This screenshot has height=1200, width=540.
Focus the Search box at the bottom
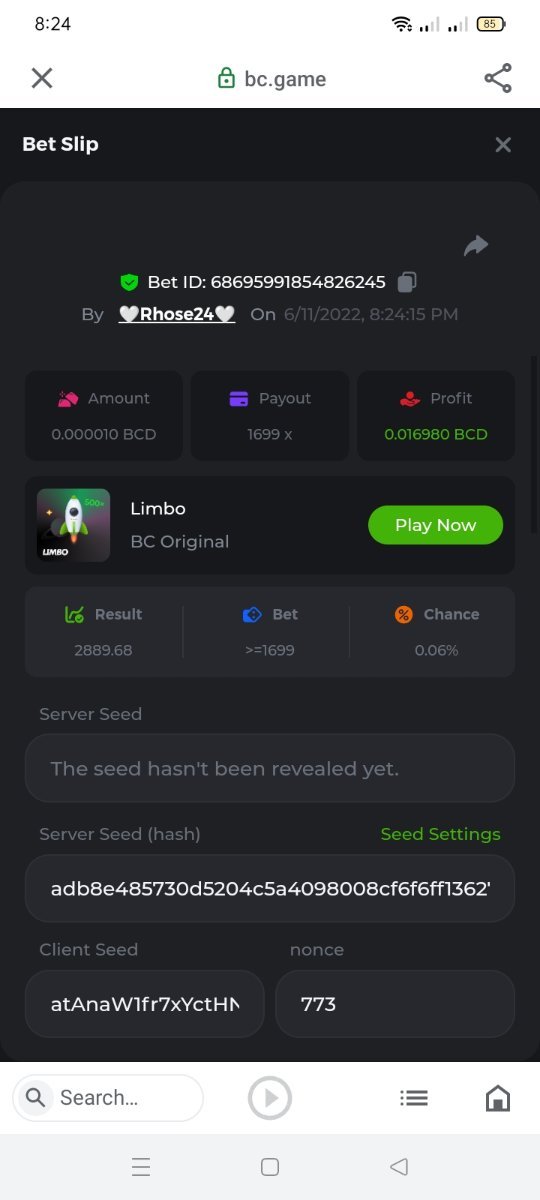click(108, 1098)
